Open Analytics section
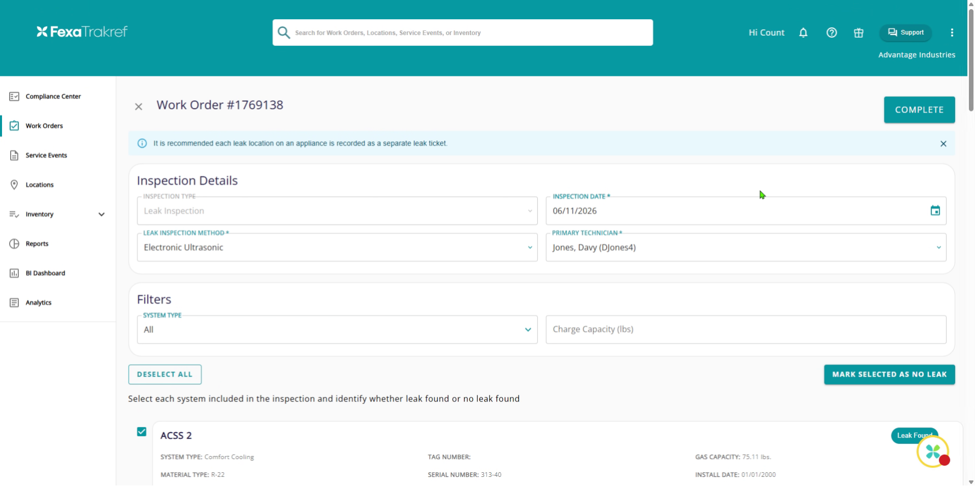The width and height of the screenshot is (975, 486). pyautogui.click(x=39, y=303)
